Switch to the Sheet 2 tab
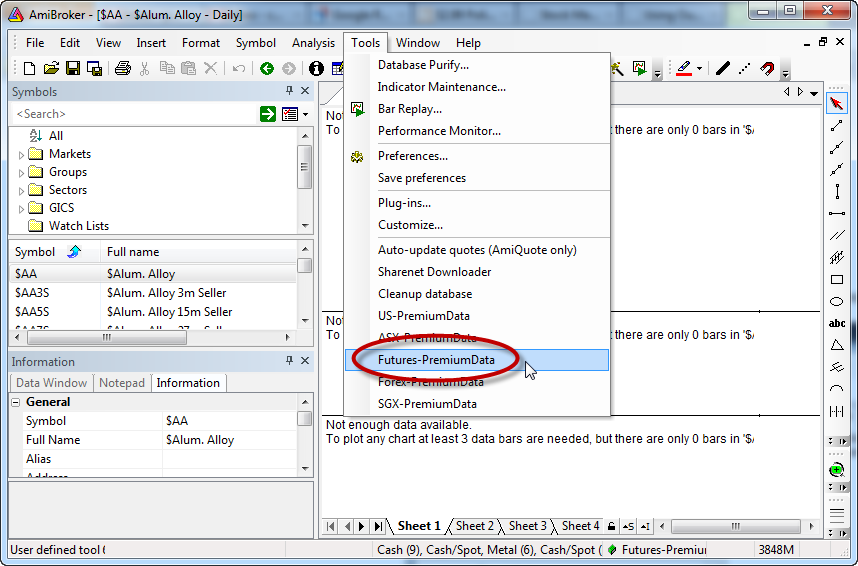The width and height of the screenshot is (858, 566). click(x=474, y=526)
